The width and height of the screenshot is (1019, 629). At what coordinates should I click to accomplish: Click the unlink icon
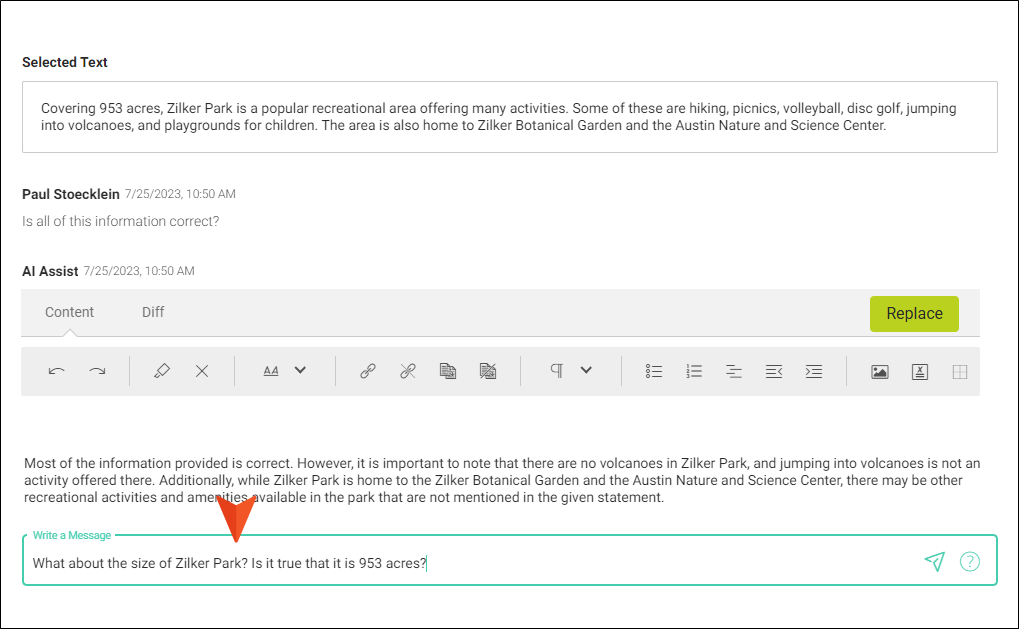[x=408, y=371]
